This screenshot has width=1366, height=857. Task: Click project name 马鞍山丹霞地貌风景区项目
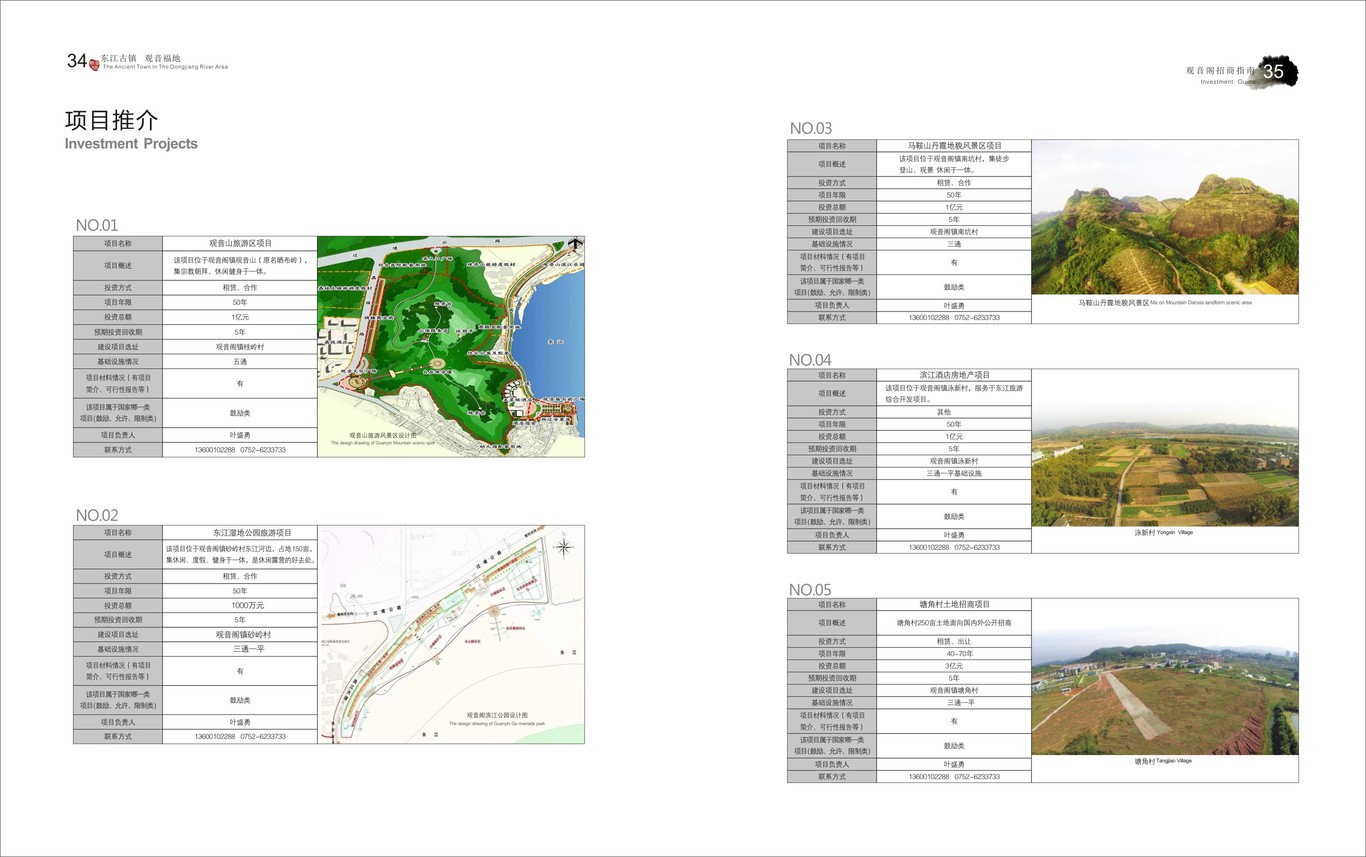coord(954,146)
